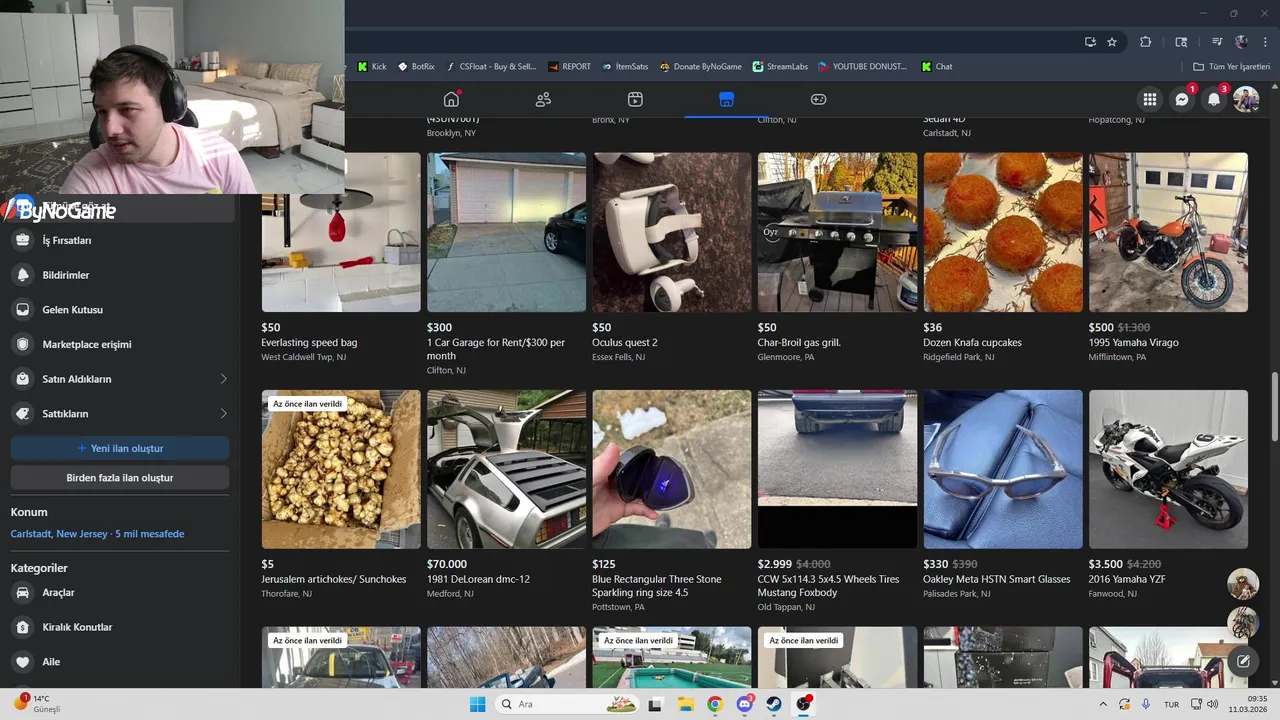Viewport: 1280px width, 720px height.
Task: Open CSFloat bookmark
Action: click(491, 67)
